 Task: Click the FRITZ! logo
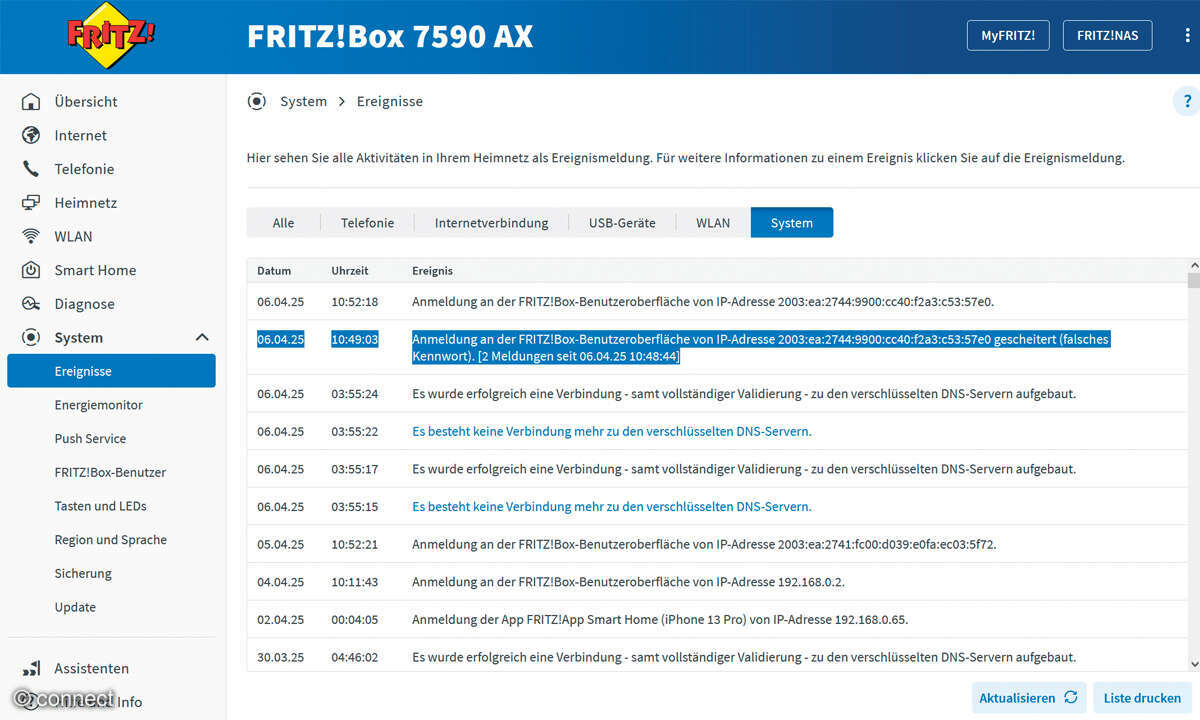112,35
